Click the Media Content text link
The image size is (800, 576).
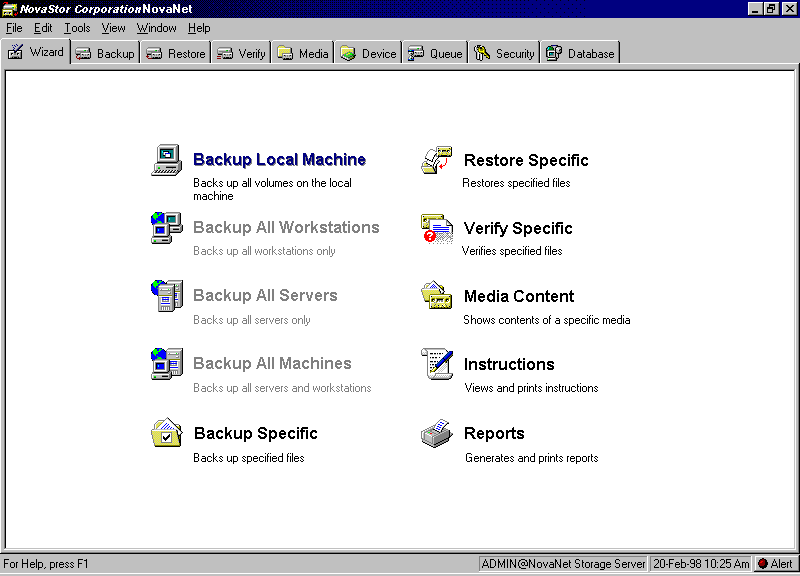coord(519,297)
